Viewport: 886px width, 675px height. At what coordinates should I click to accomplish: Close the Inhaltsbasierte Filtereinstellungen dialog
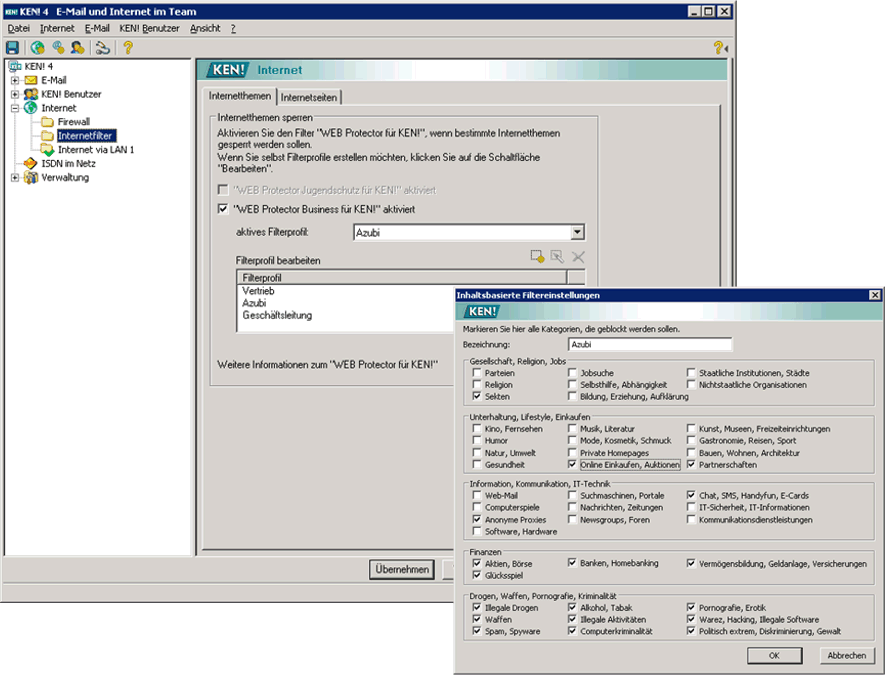(875, 295)
